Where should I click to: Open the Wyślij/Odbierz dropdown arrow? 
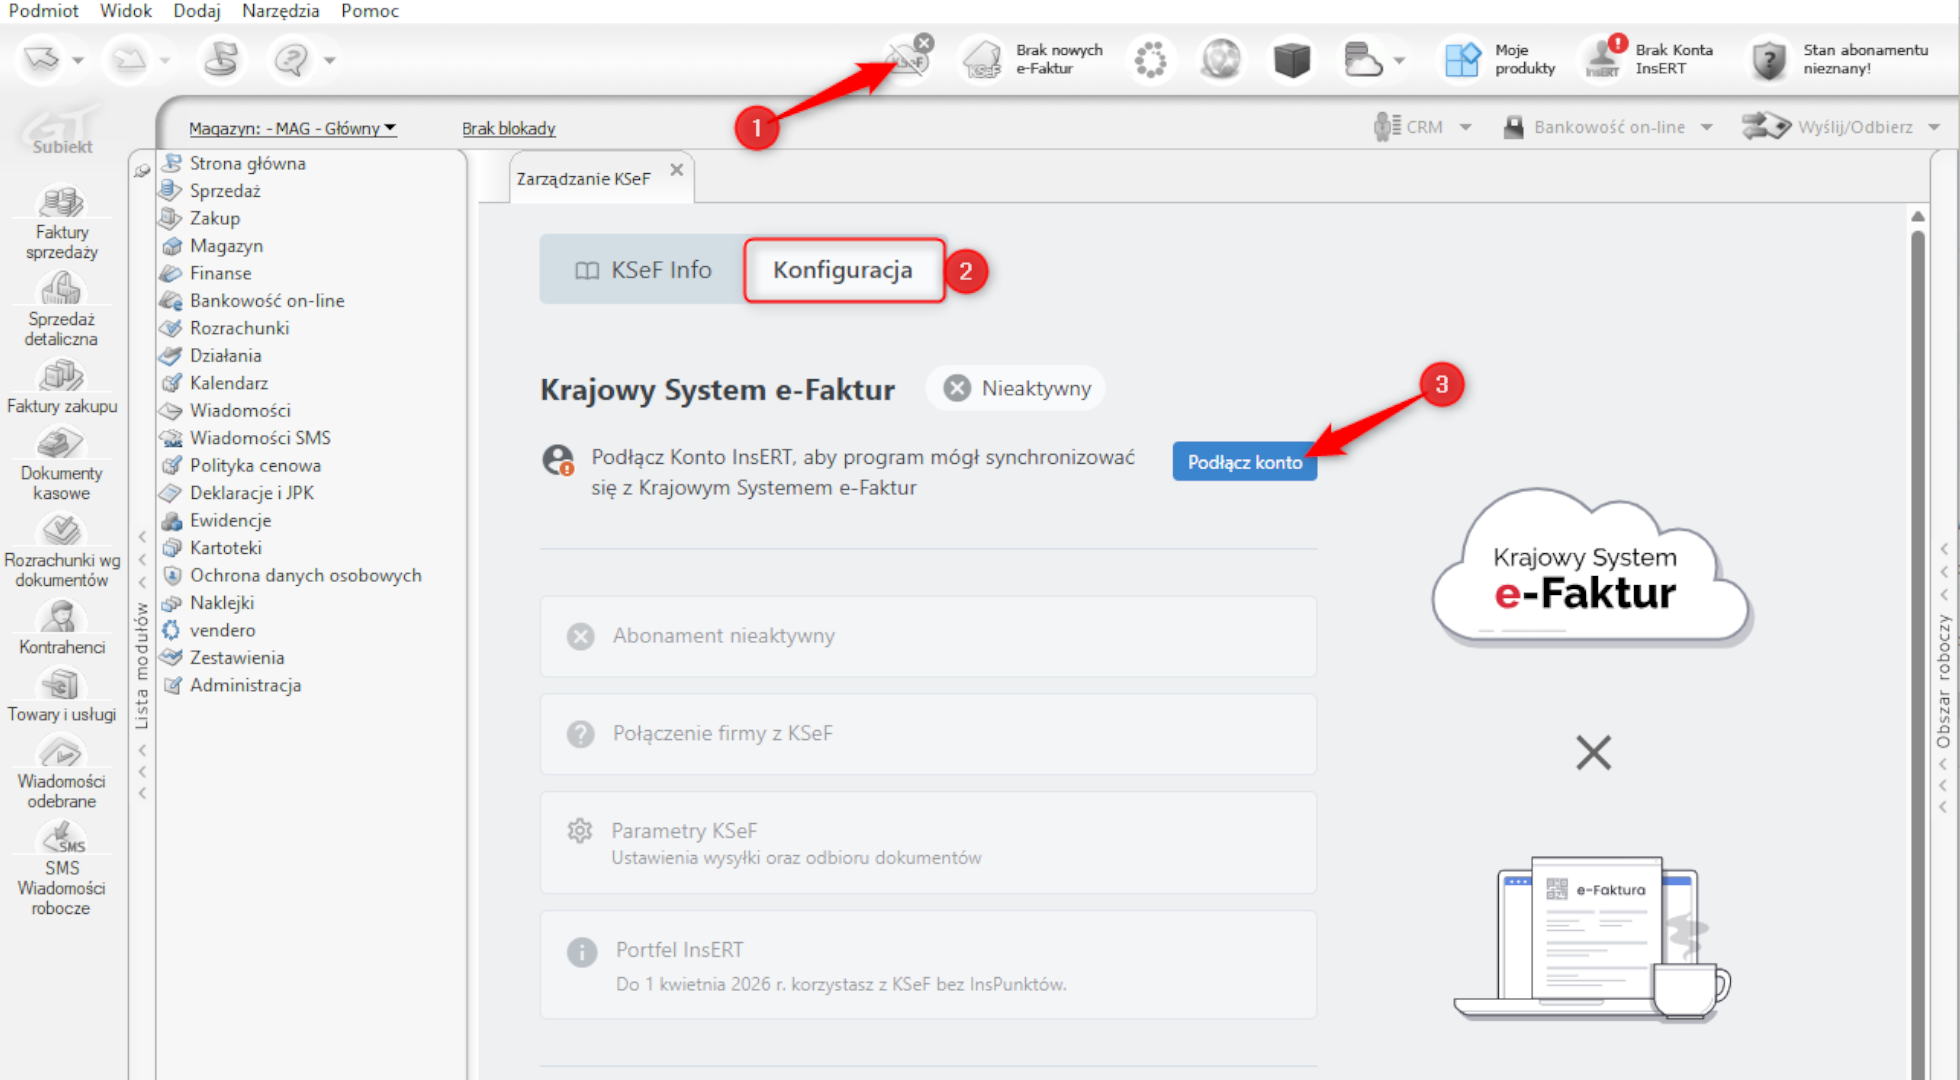pyautogui.click(x=1934, y=127)
